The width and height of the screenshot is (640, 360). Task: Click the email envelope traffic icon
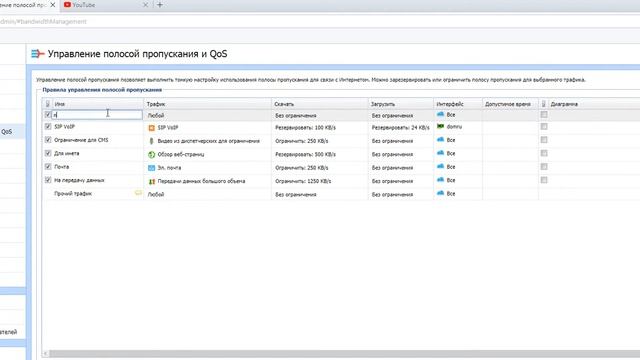pyautogui.click(x=151, y=168)
